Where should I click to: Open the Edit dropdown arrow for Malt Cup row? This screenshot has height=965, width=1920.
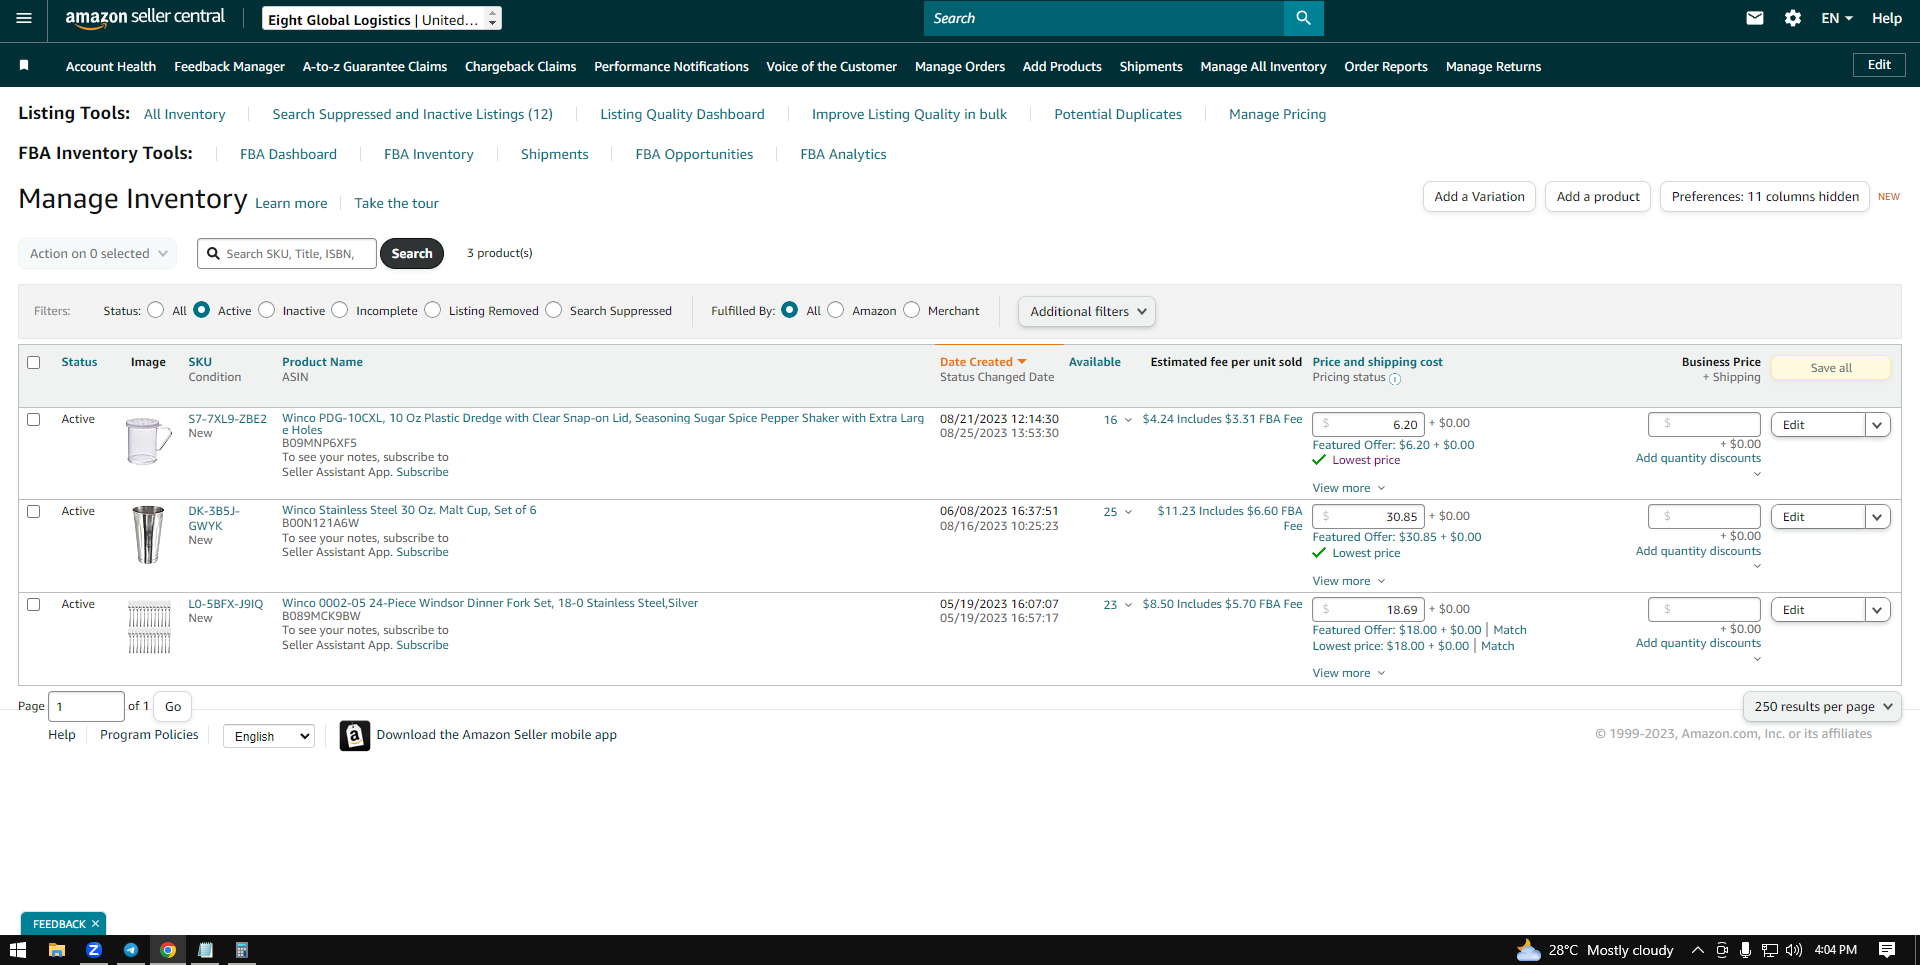[x=1877, y=517]
